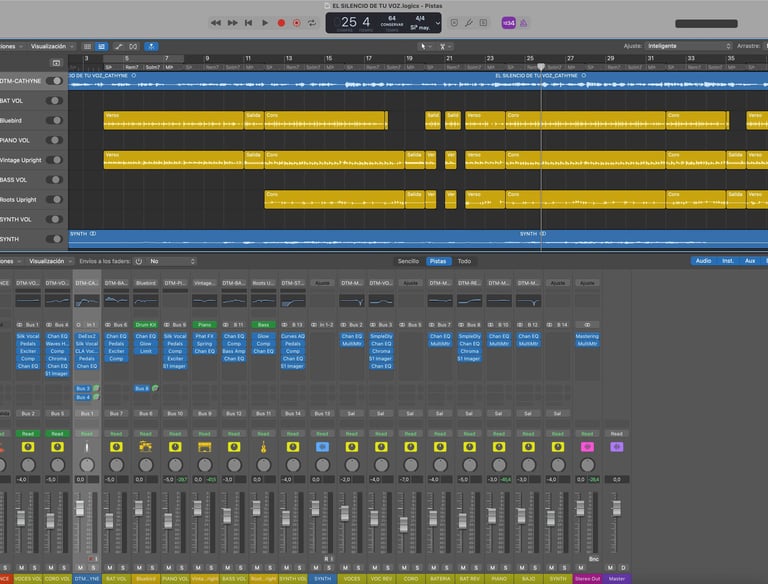Screen dimensions: 768x584
Task: Switch mixer to Todo view
Action: (x=464, y=261)
